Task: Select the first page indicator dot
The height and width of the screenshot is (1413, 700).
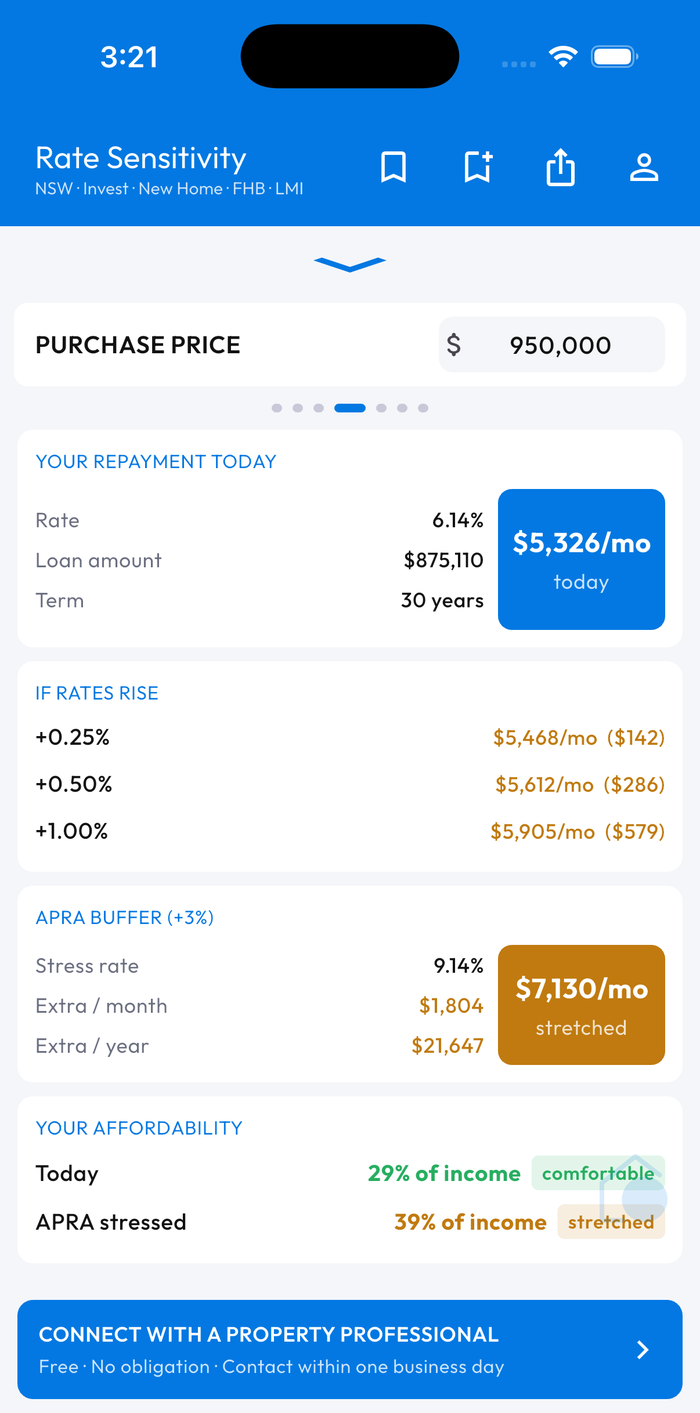Action: point(277,408)
